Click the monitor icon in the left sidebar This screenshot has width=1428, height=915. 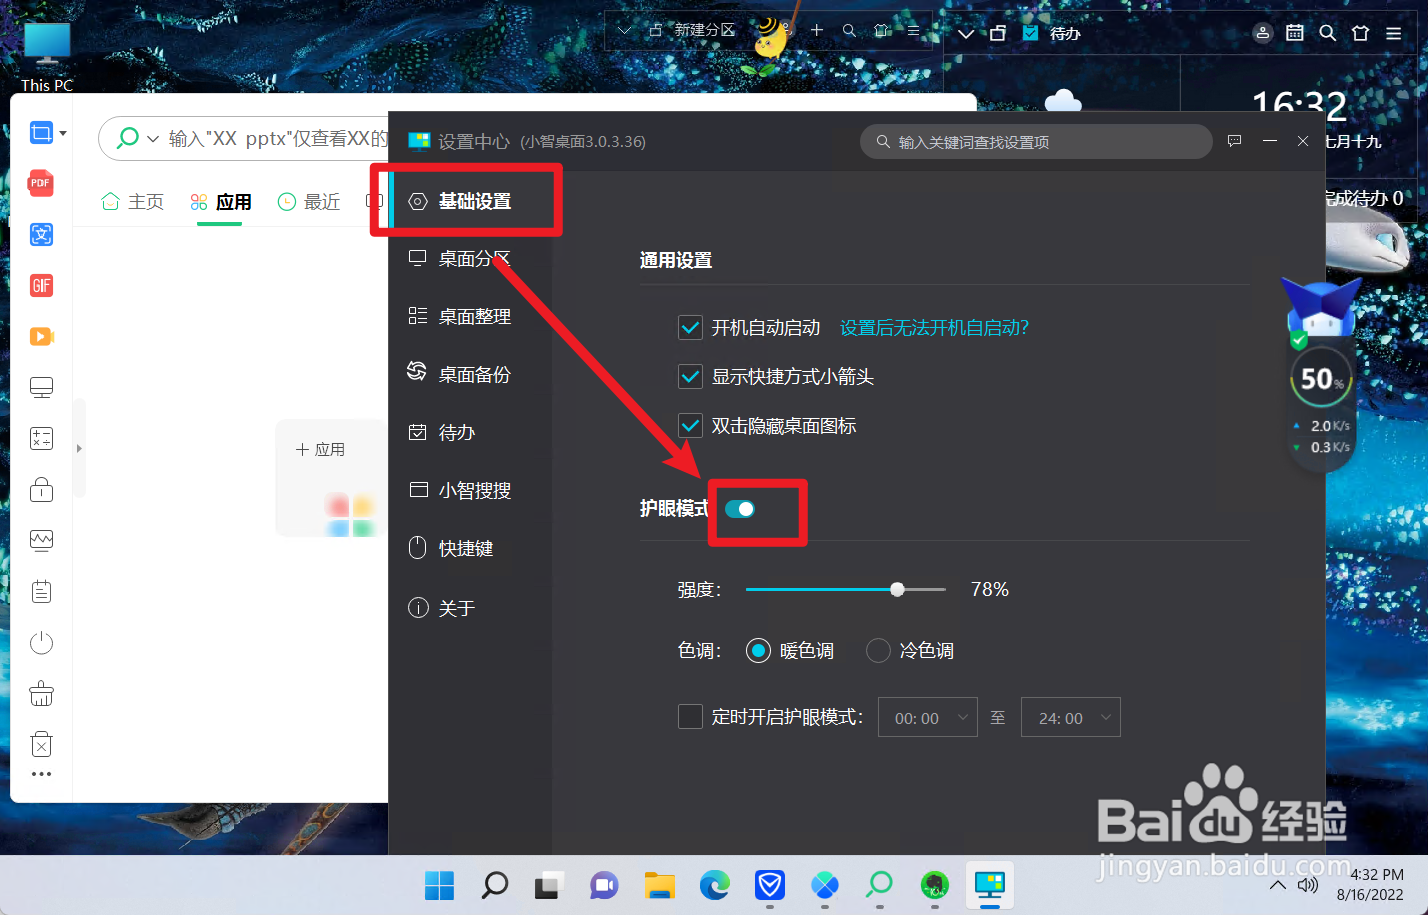pyautogui.click(x=41, y=388)
